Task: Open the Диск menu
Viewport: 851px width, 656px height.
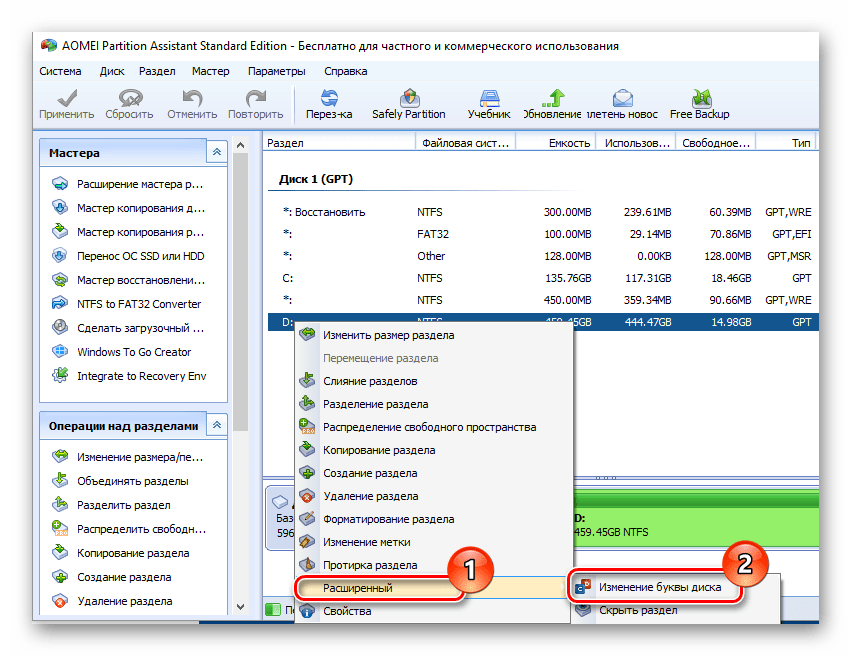Action: (112, 71)
